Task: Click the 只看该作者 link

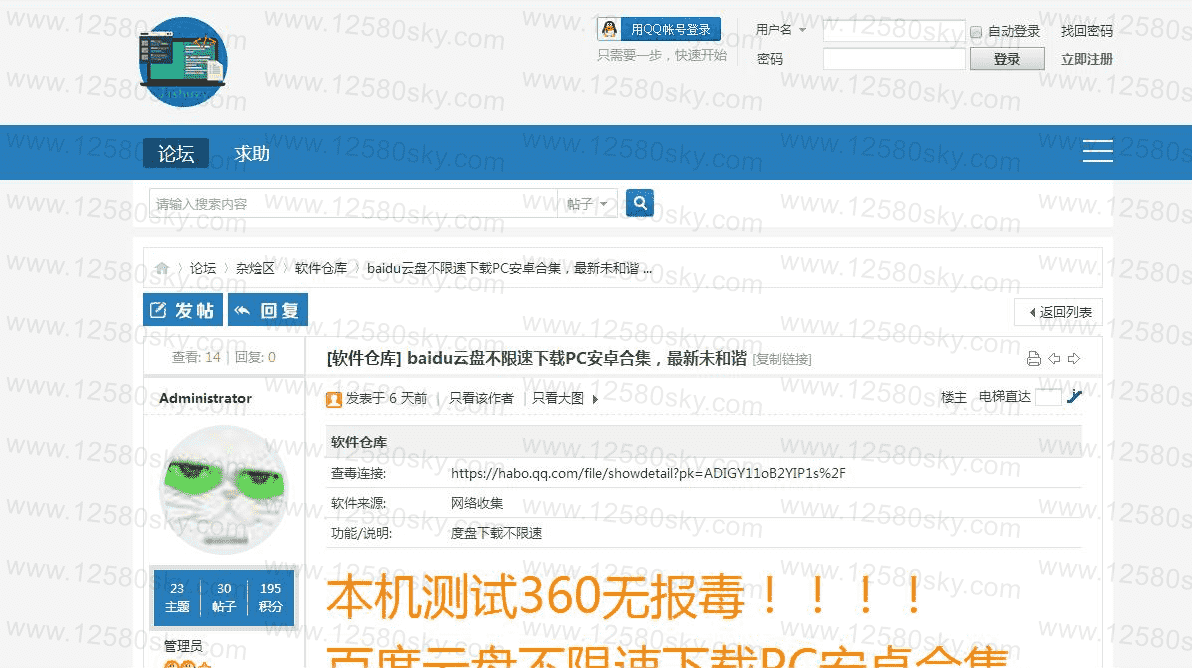Action: 481,398
